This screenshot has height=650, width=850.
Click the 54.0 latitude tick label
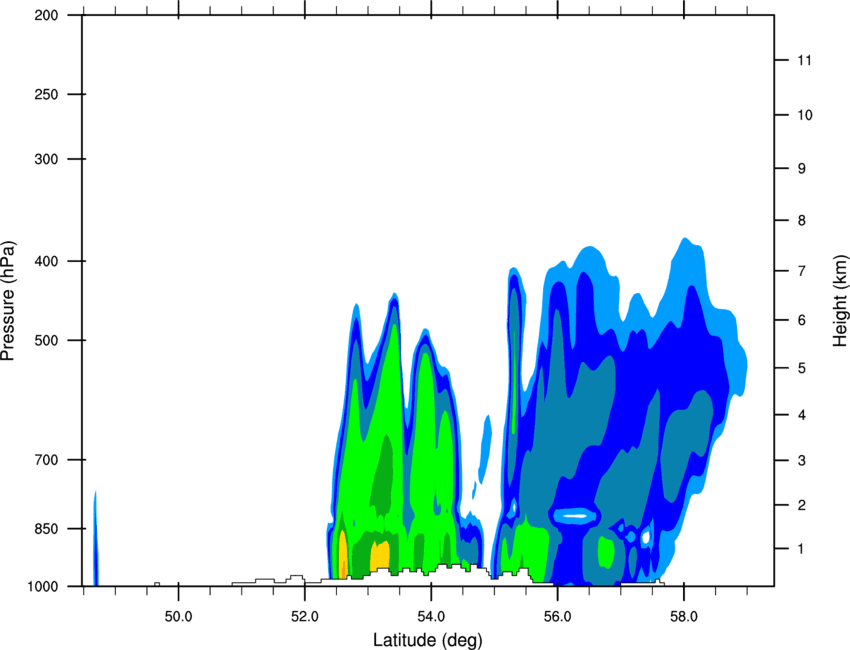coord(431,617)
